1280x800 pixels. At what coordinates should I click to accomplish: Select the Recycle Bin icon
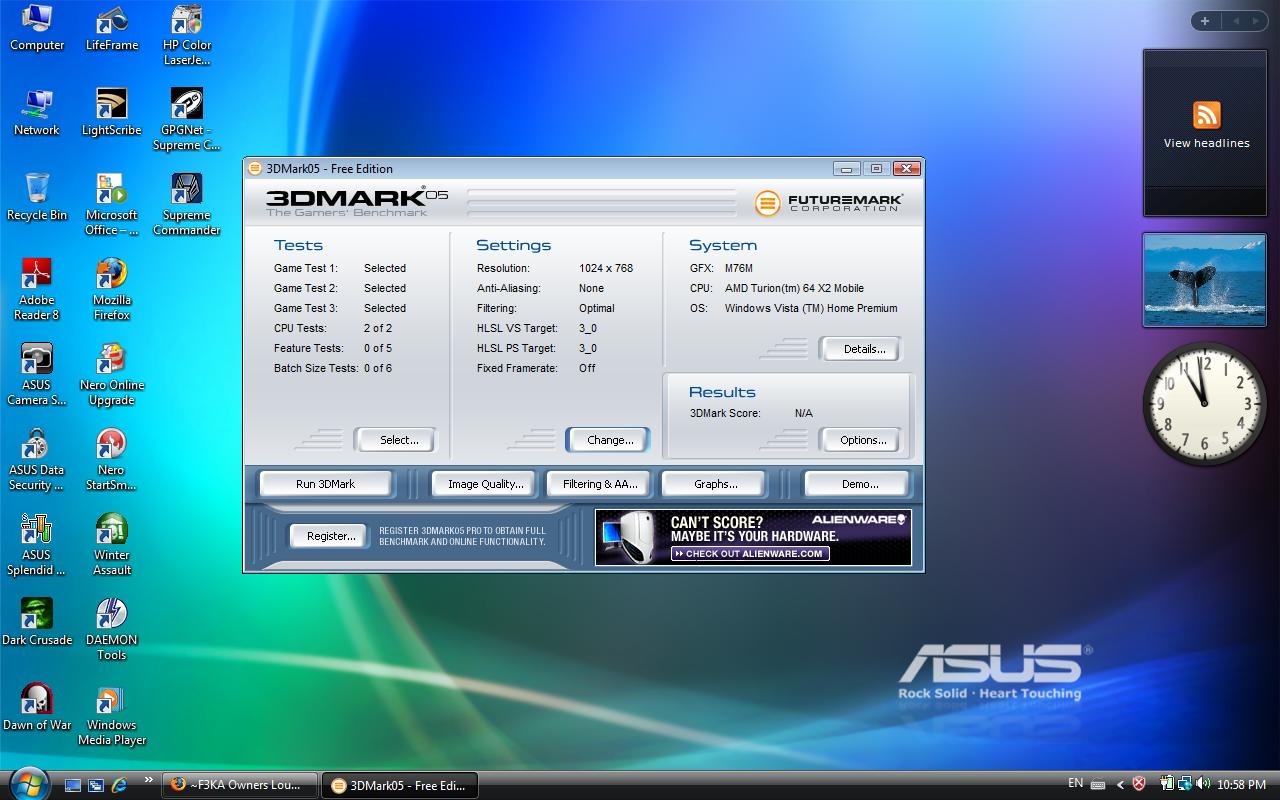[x=37, y=198]
